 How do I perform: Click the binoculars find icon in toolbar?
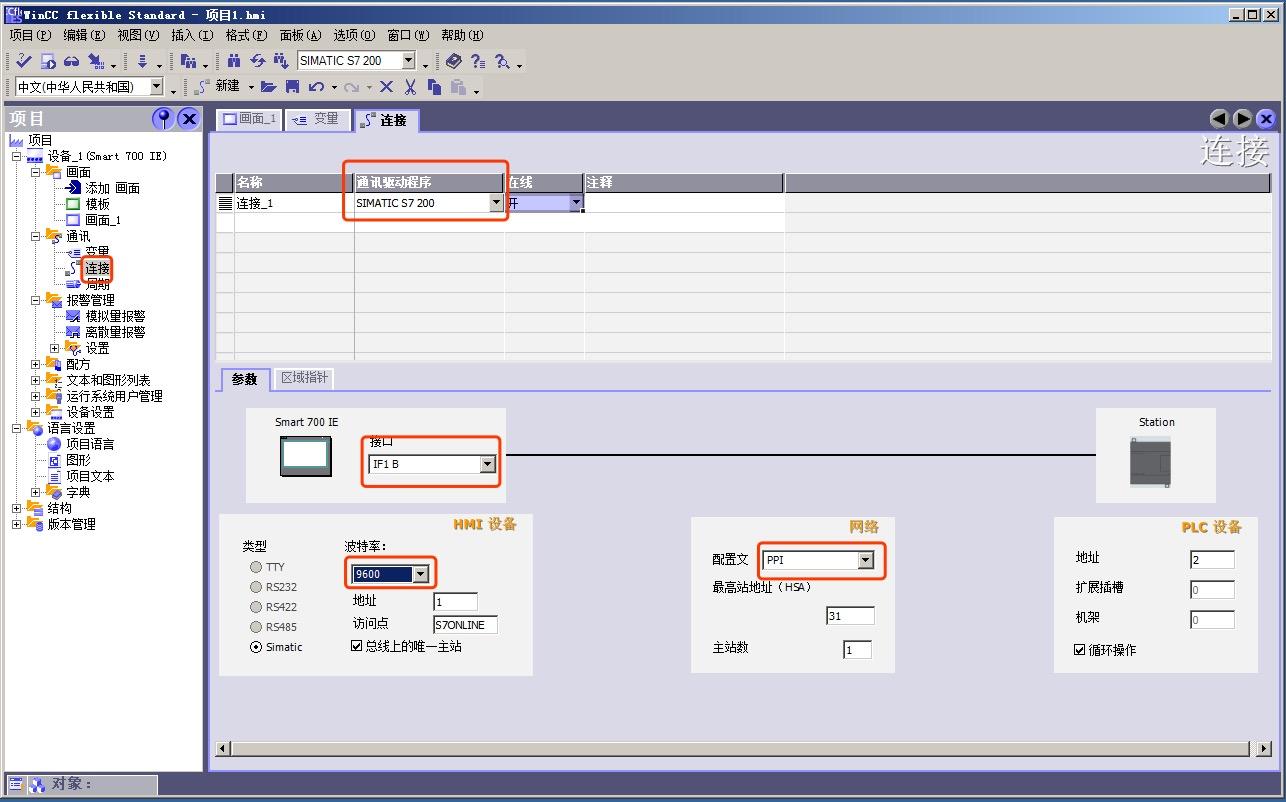coord(234,61)
